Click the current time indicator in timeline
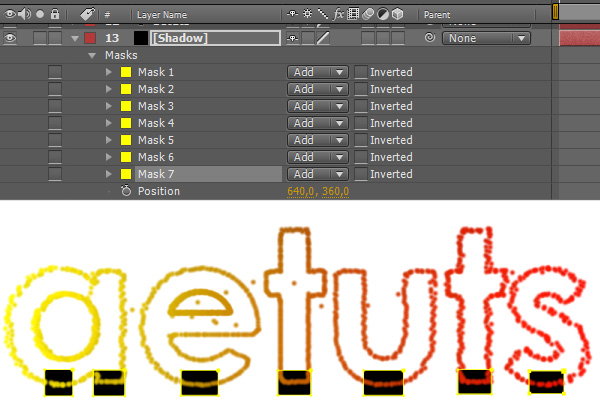The width and height of the screenshot is (600, 400). [555, 11]
